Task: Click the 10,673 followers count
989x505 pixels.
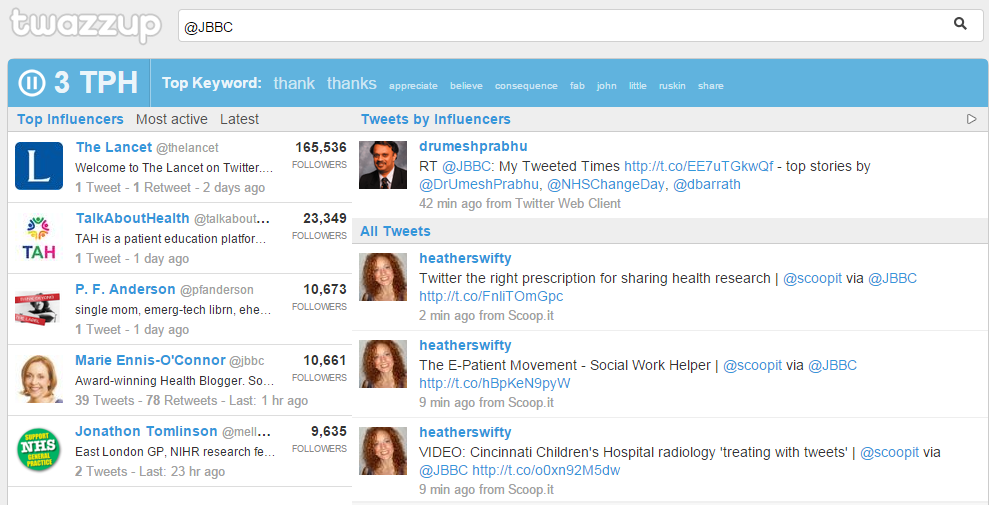Action: (x=325, y=289)
